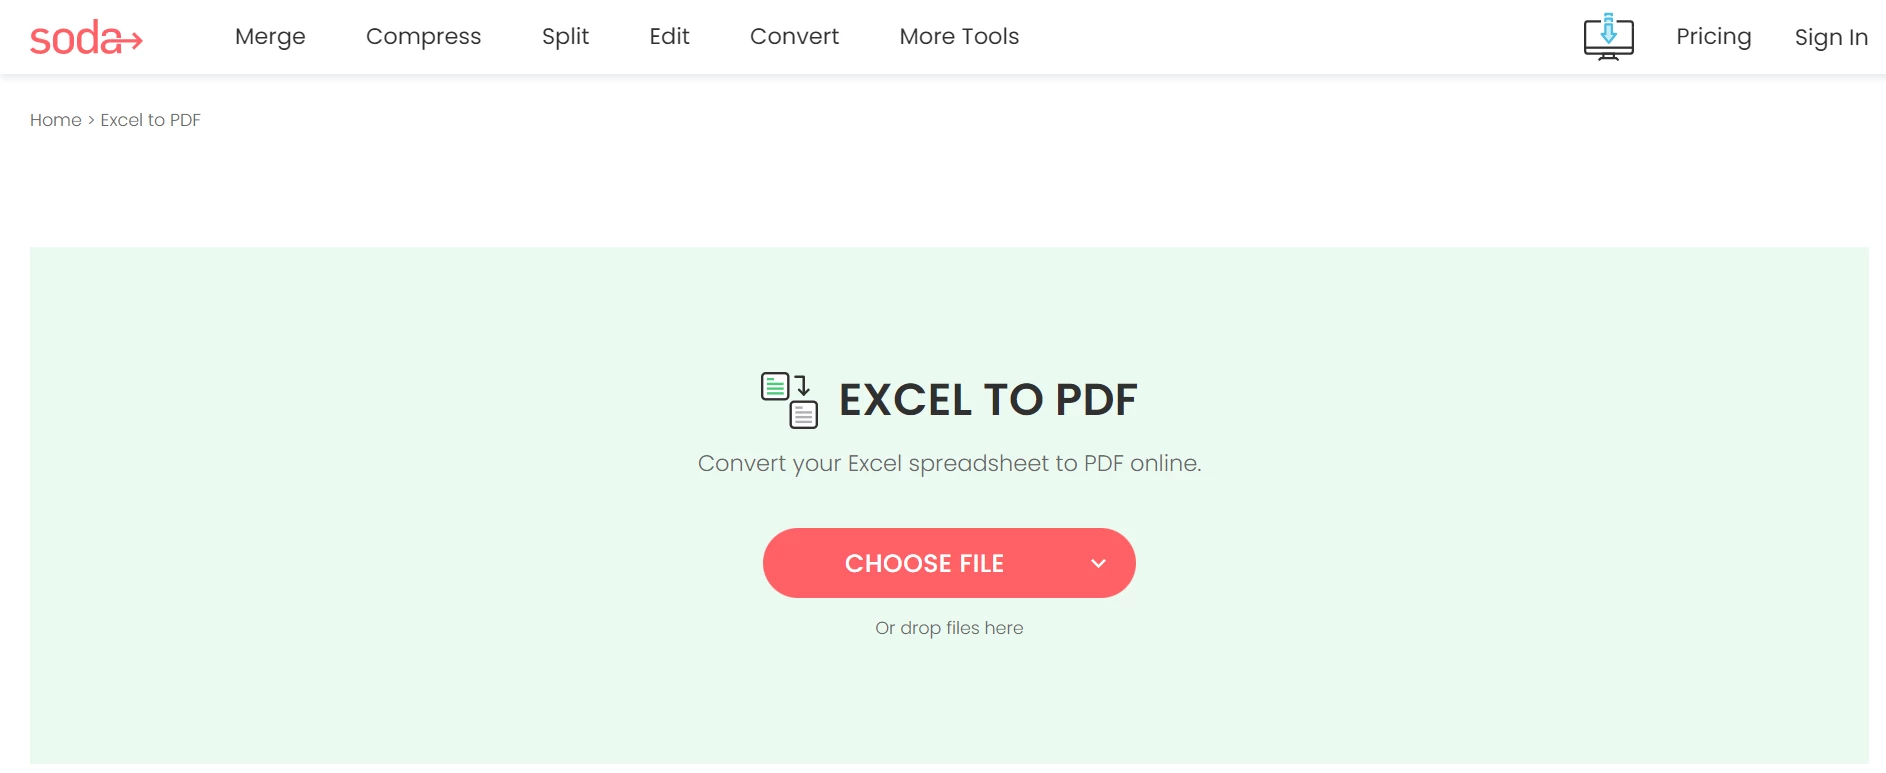Click the Or drop files here text
1886x773 pixels.
949,628
